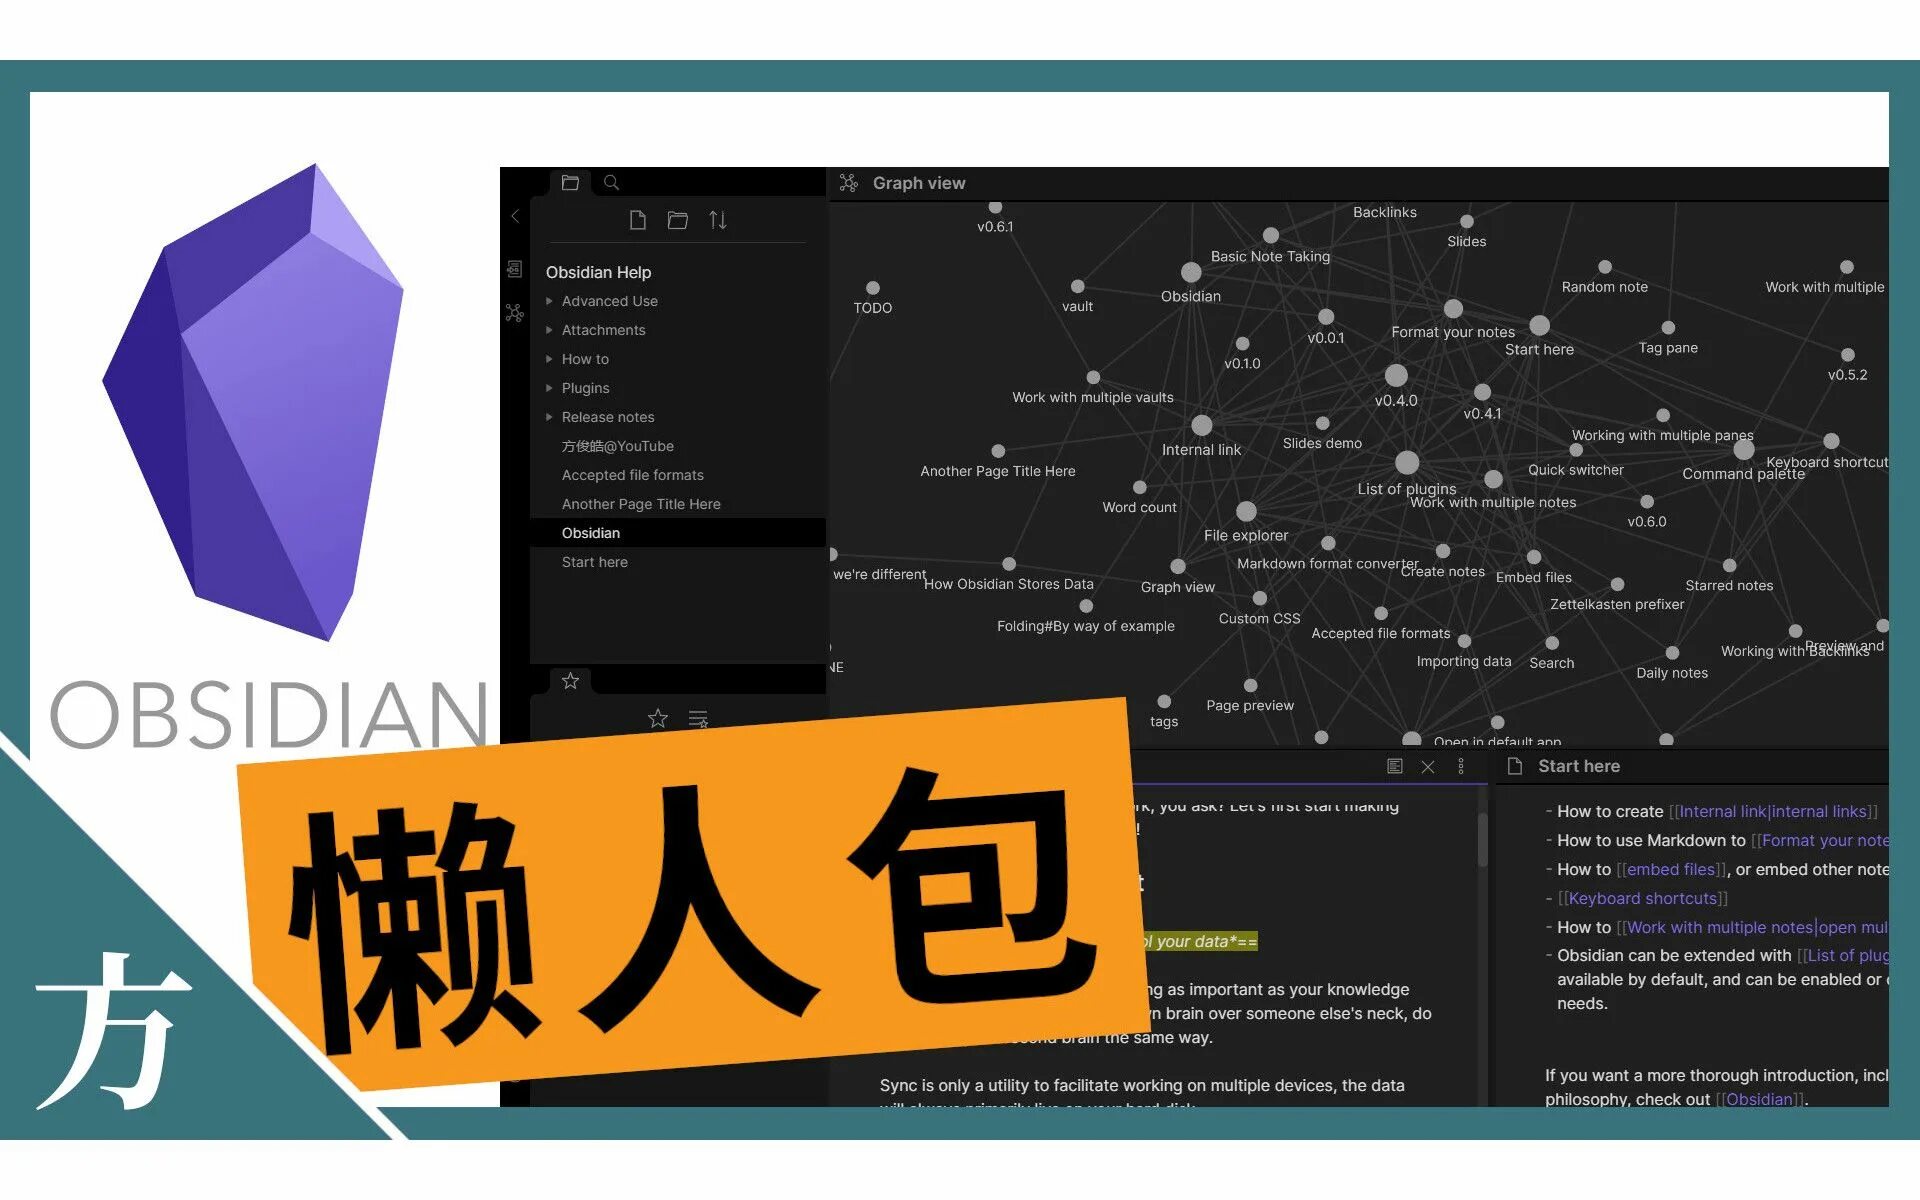This screenshot has height=1200, width=1920.
Task: Change file sort order
Action: [718, 220]
